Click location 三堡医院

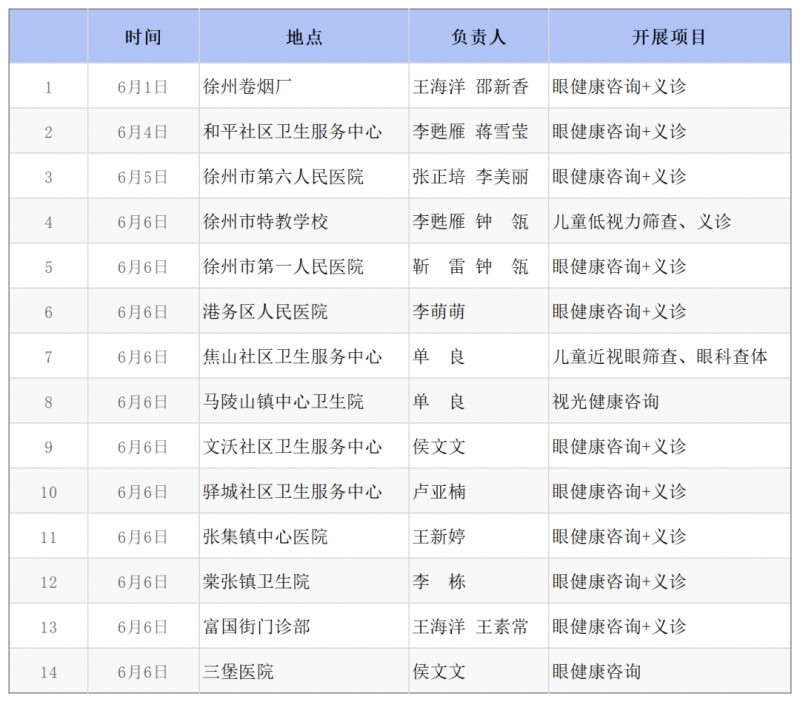click(238, 671)
